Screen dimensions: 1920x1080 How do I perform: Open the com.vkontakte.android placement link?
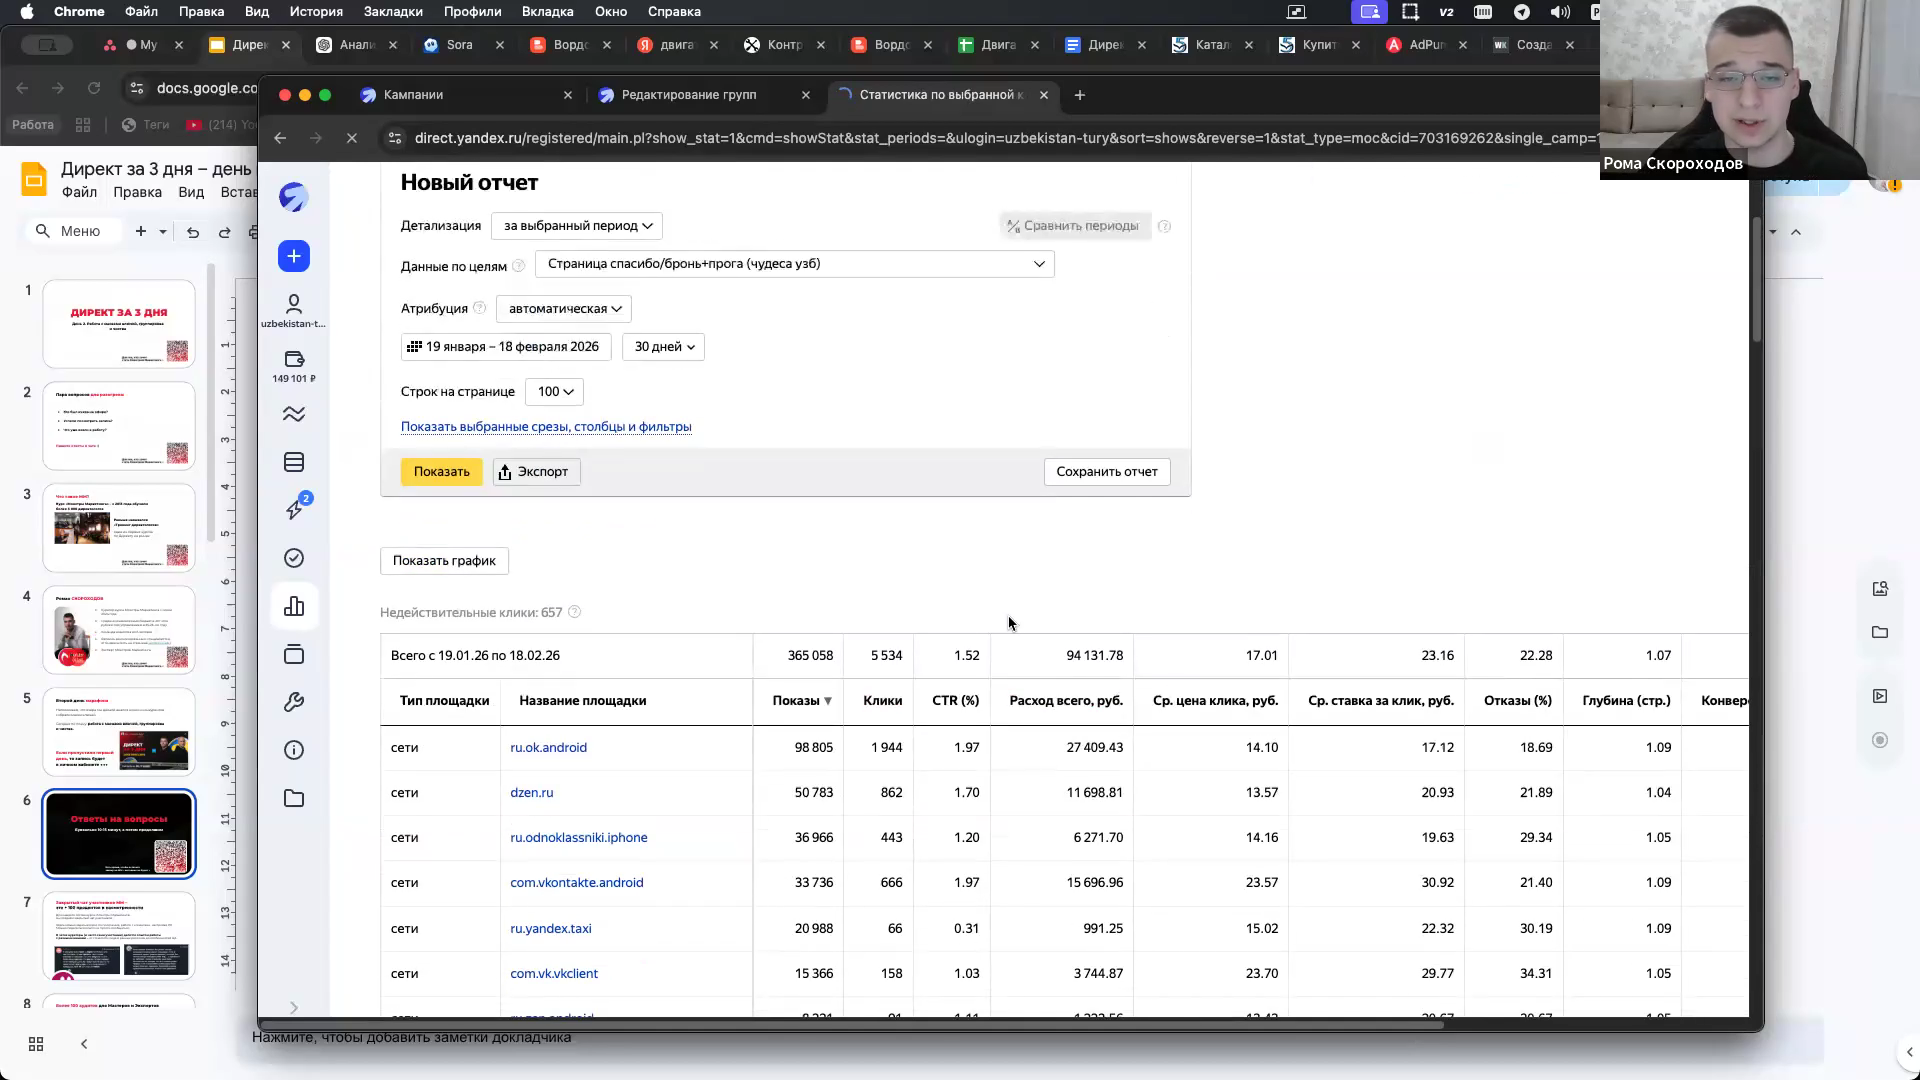pos(577,882)
